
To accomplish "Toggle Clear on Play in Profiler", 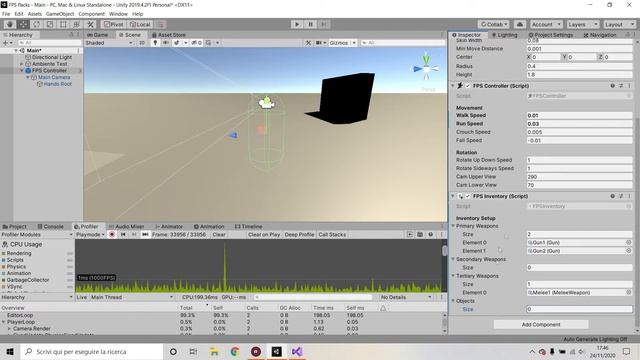I will [x=264, y=235].
